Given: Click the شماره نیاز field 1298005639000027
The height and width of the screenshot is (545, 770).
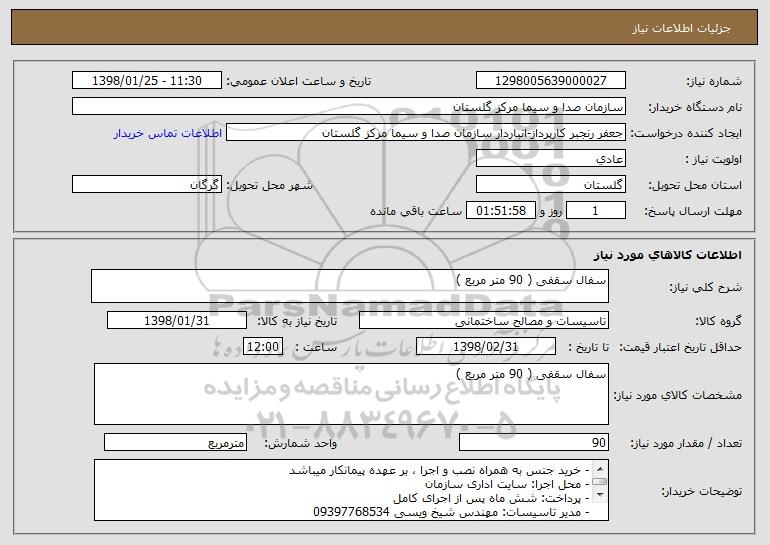Looking at the screenshot, I should tap(550, 80).
